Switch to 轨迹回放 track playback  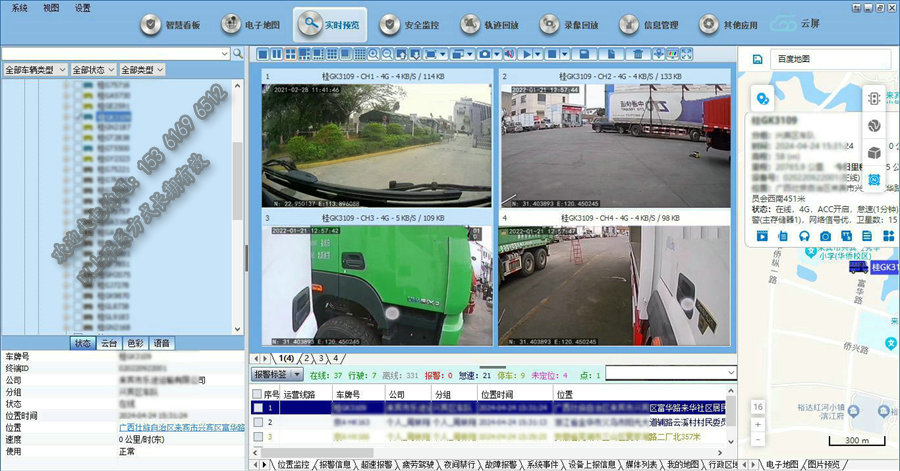tap(473, 24)
